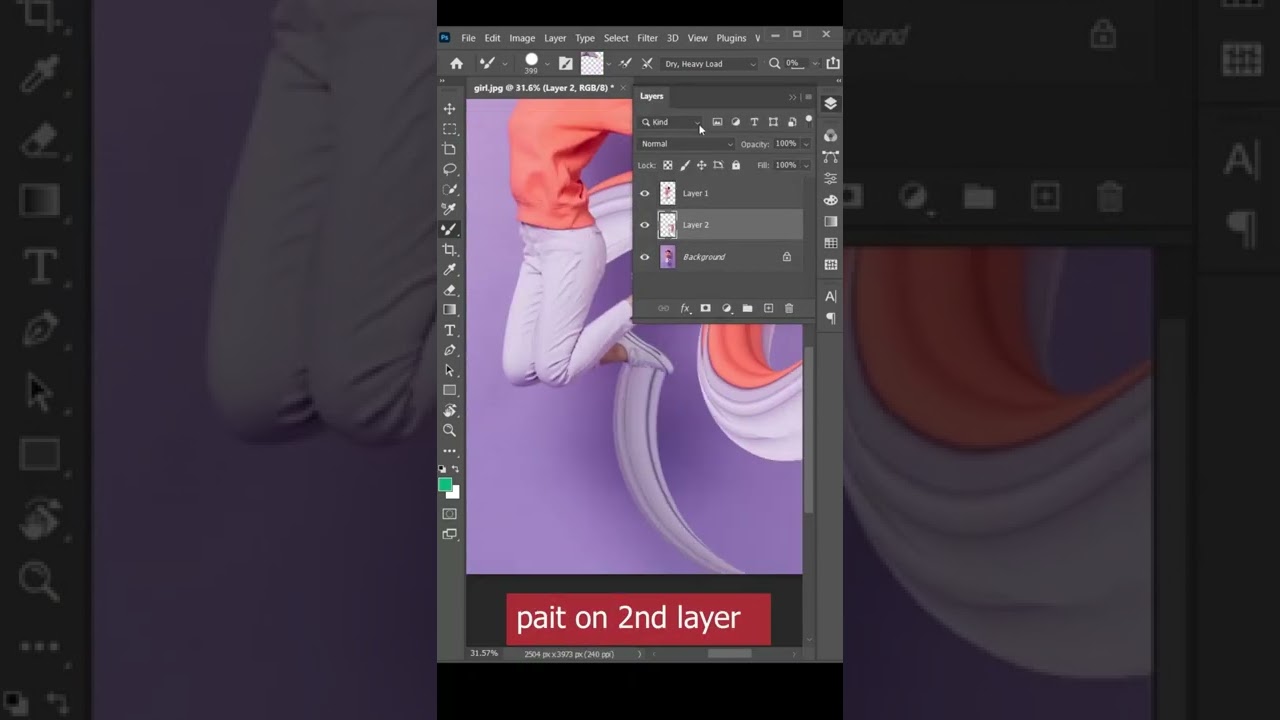Open the Dry, Heavy Load preset dropdown
Viewport: 1280px width, 720px height.
pyautogui.click(x=710, y=63)
